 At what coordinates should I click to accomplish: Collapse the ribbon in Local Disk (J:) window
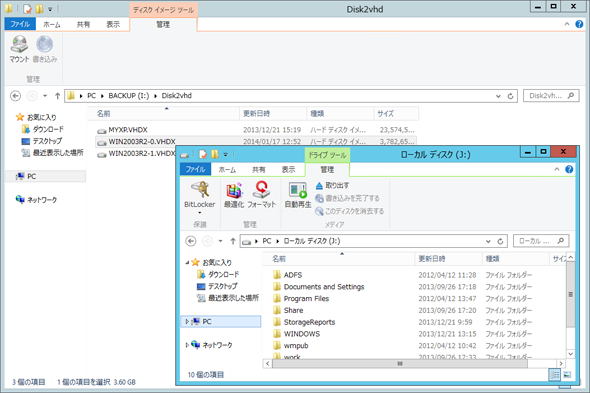557,169
